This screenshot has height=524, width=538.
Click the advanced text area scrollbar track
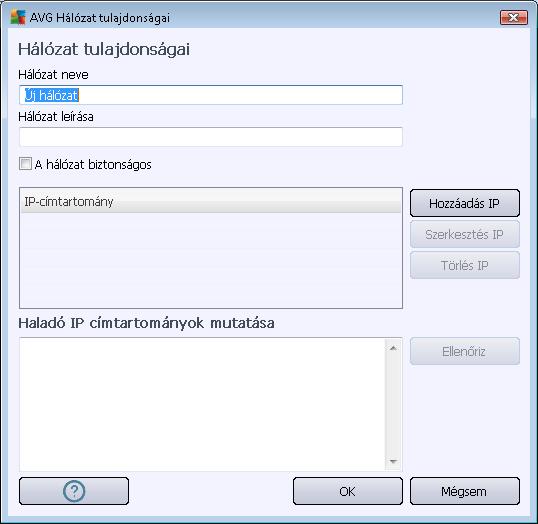click(x=393, y=405)
